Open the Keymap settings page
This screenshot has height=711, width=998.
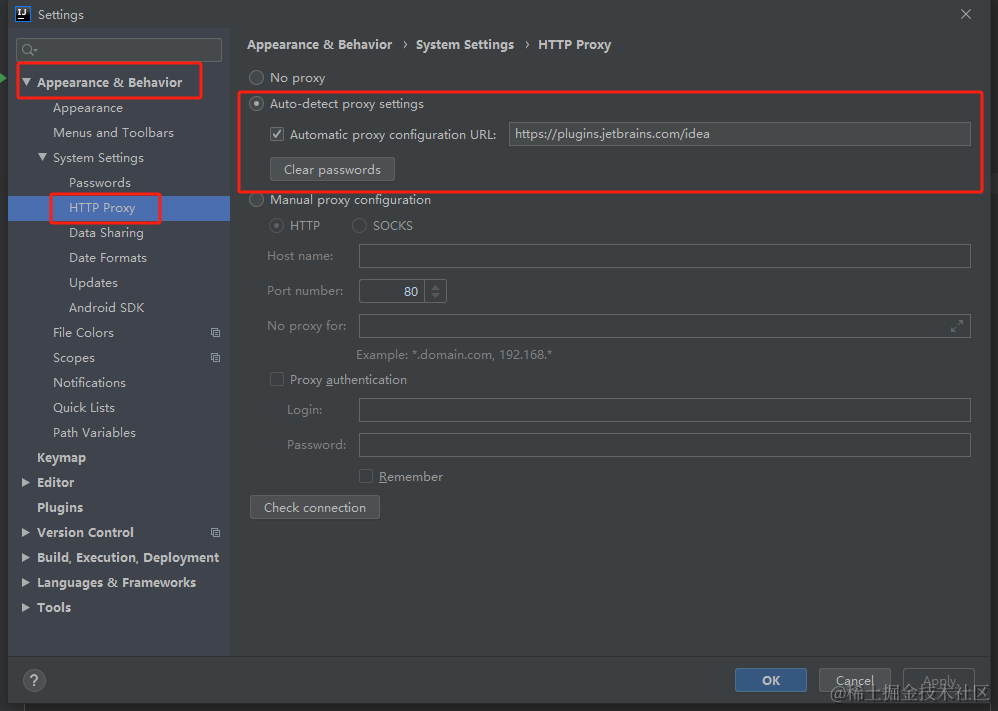(61, 458)
